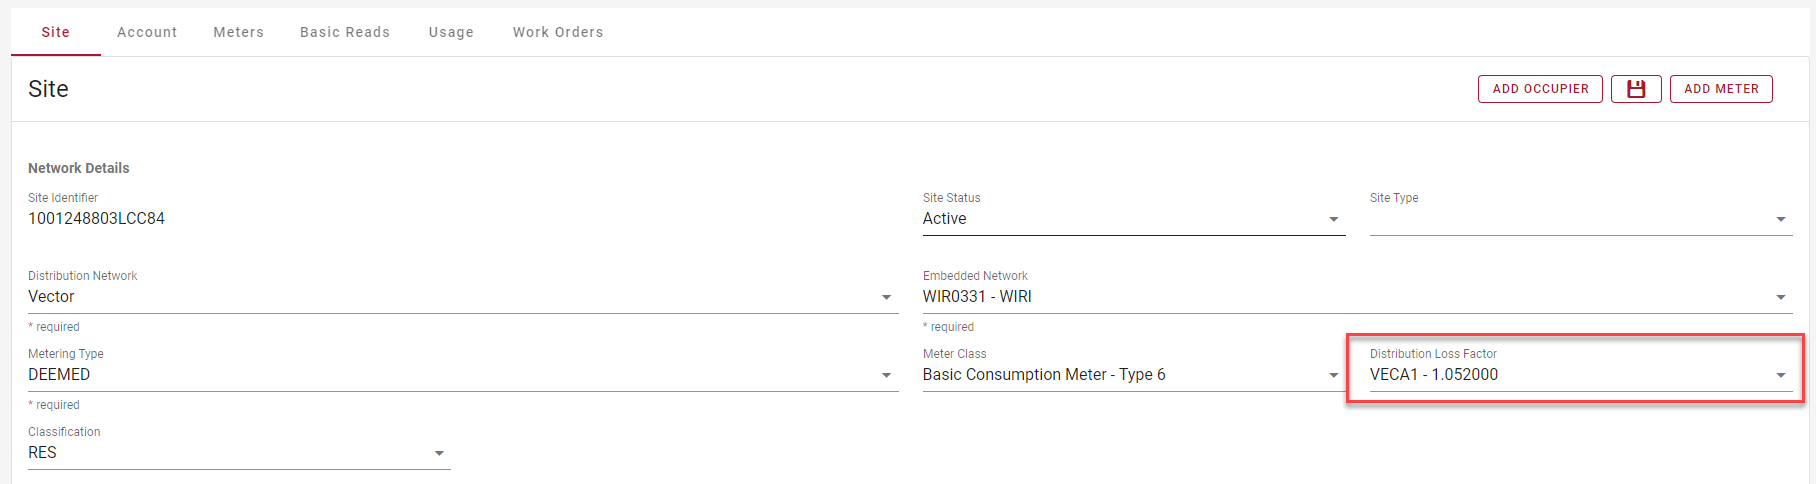Image resolution: width=1816 pixels, height=484 pixels.
Task: Click the Site tab
Action: (x=56, y=32)
